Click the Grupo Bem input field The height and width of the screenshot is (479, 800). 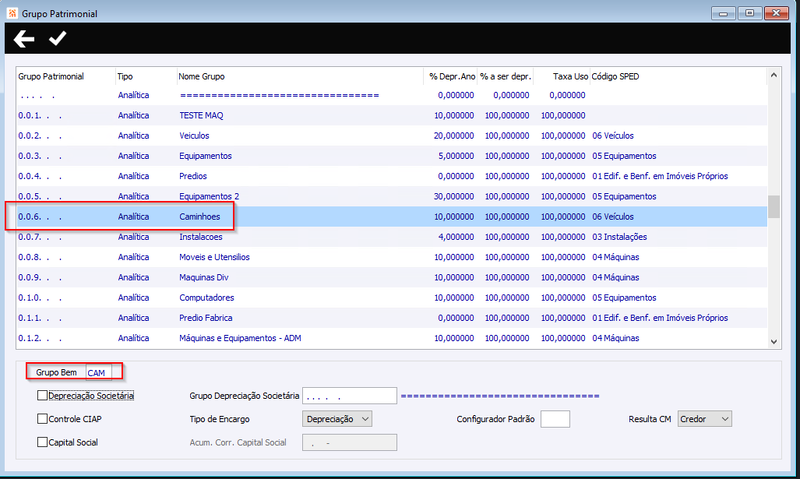(x=98, y=373)
